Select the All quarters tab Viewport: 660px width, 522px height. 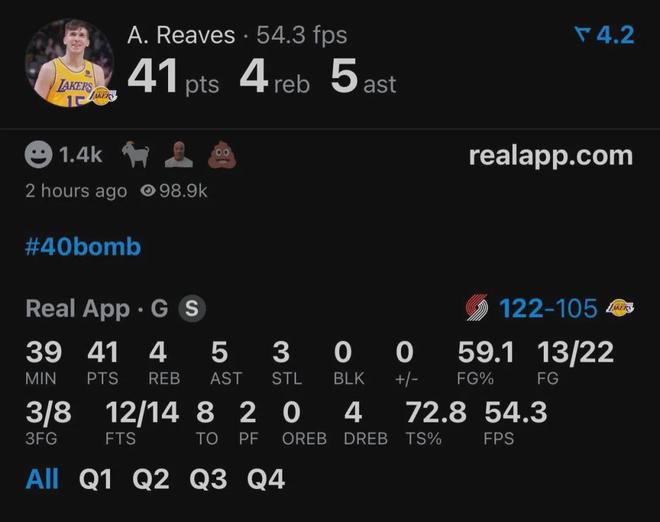(x=42, y=479)
